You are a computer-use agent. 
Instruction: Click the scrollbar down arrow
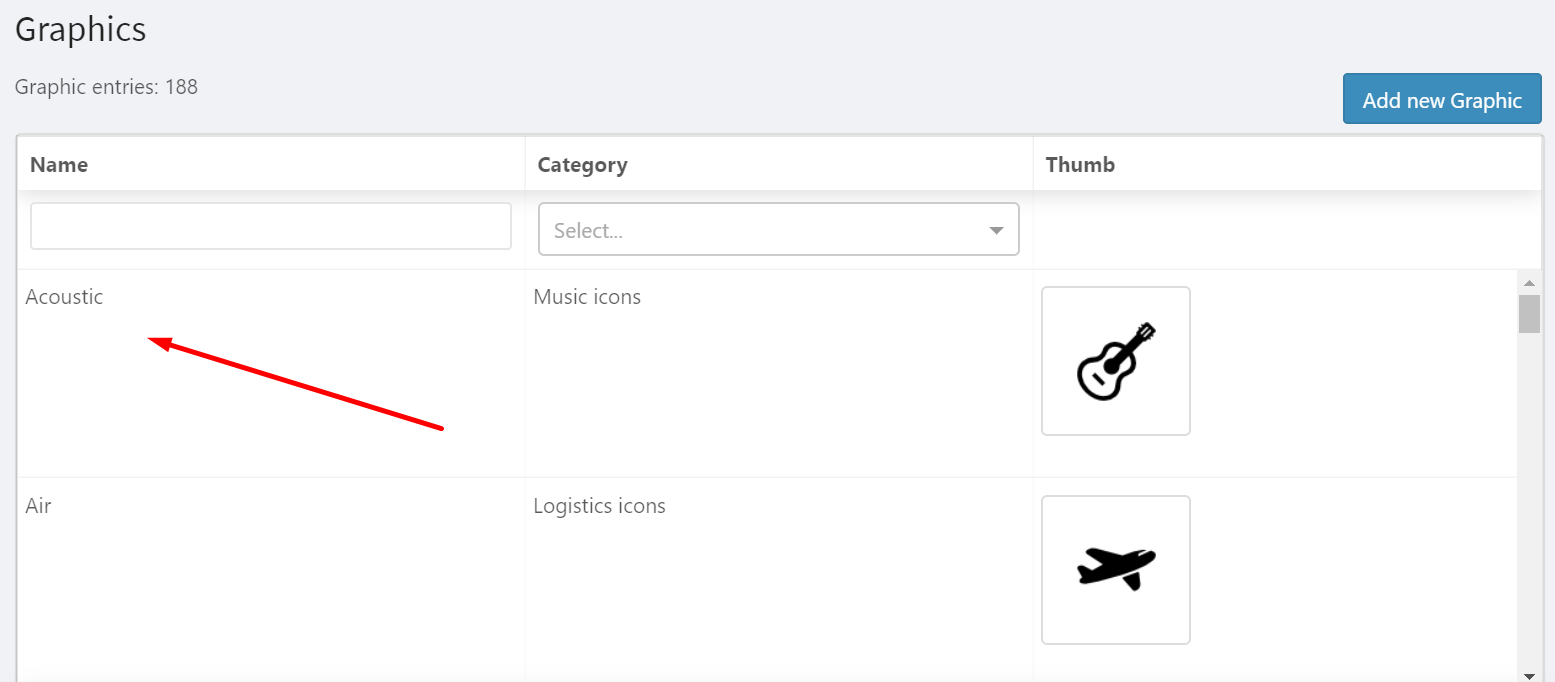[x=1529, y=675]
